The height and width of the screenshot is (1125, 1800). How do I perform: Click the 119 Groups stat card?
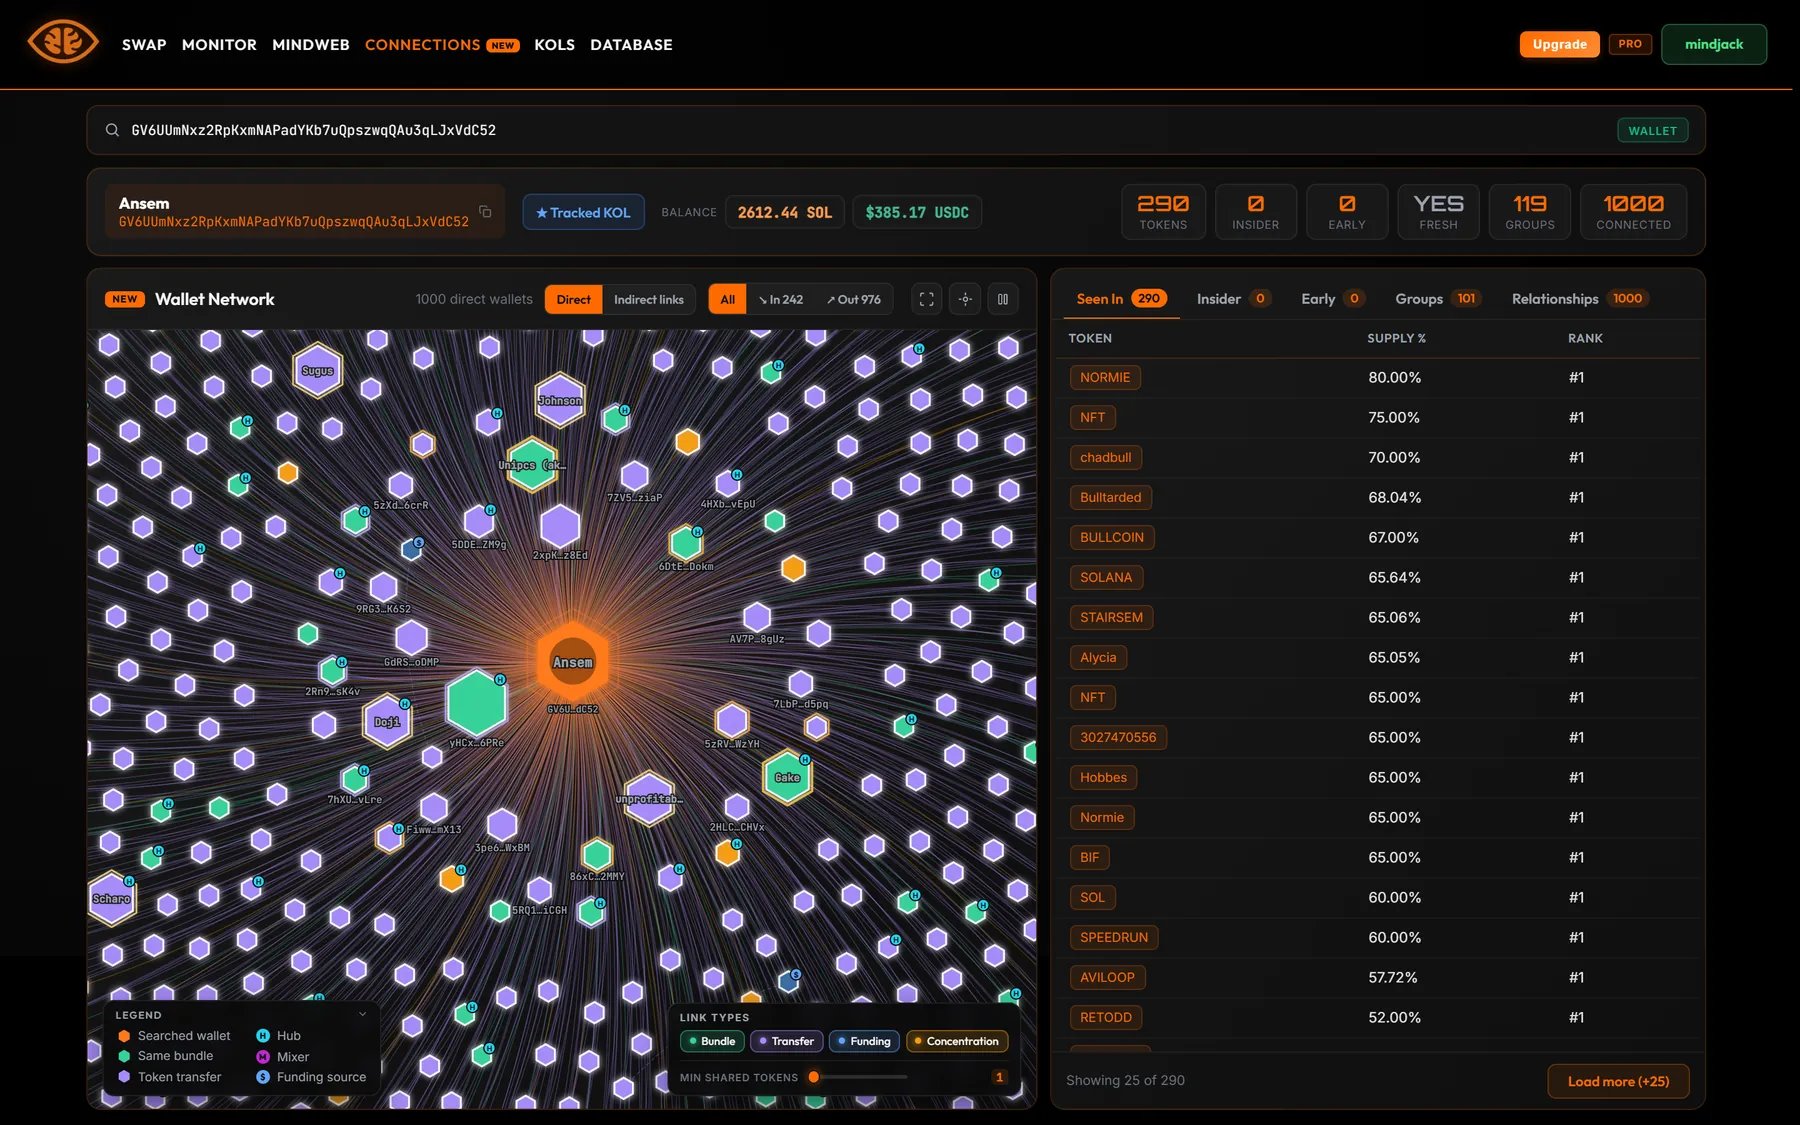[x=1529, y=211]
